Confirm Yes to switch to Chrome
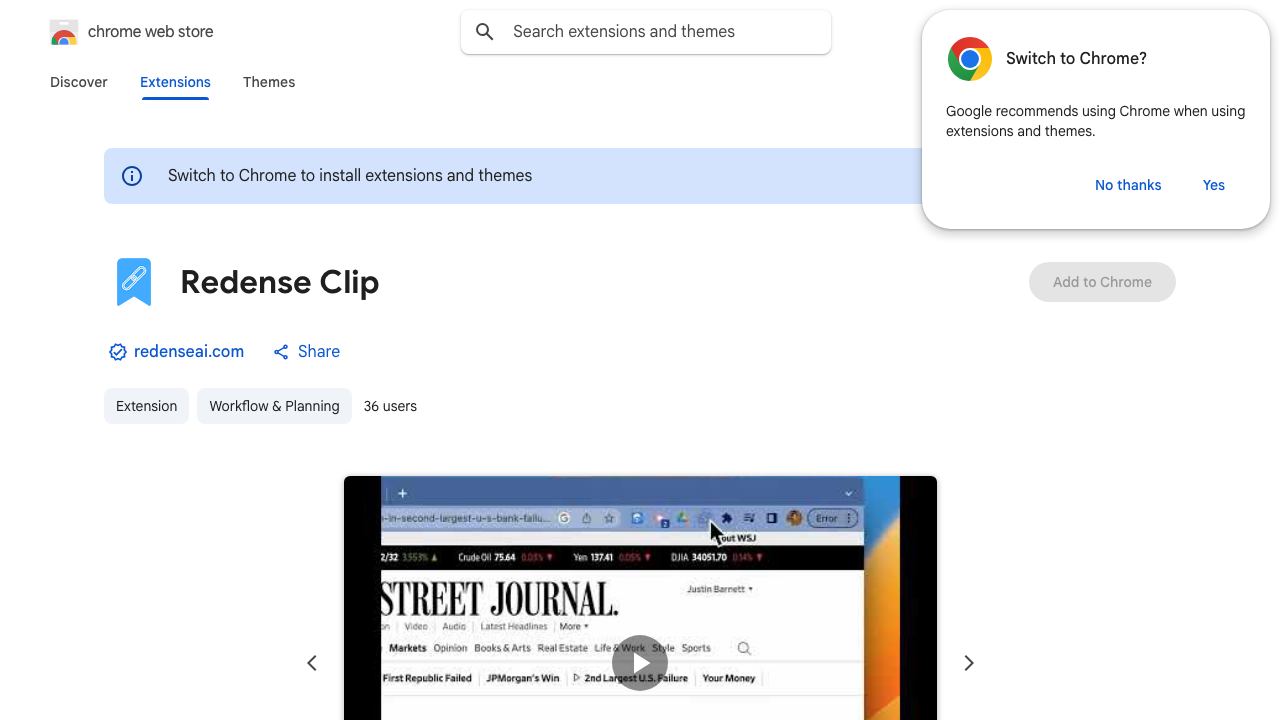The height and width of the screenshot is (720, 1280). coord(1214,185)
